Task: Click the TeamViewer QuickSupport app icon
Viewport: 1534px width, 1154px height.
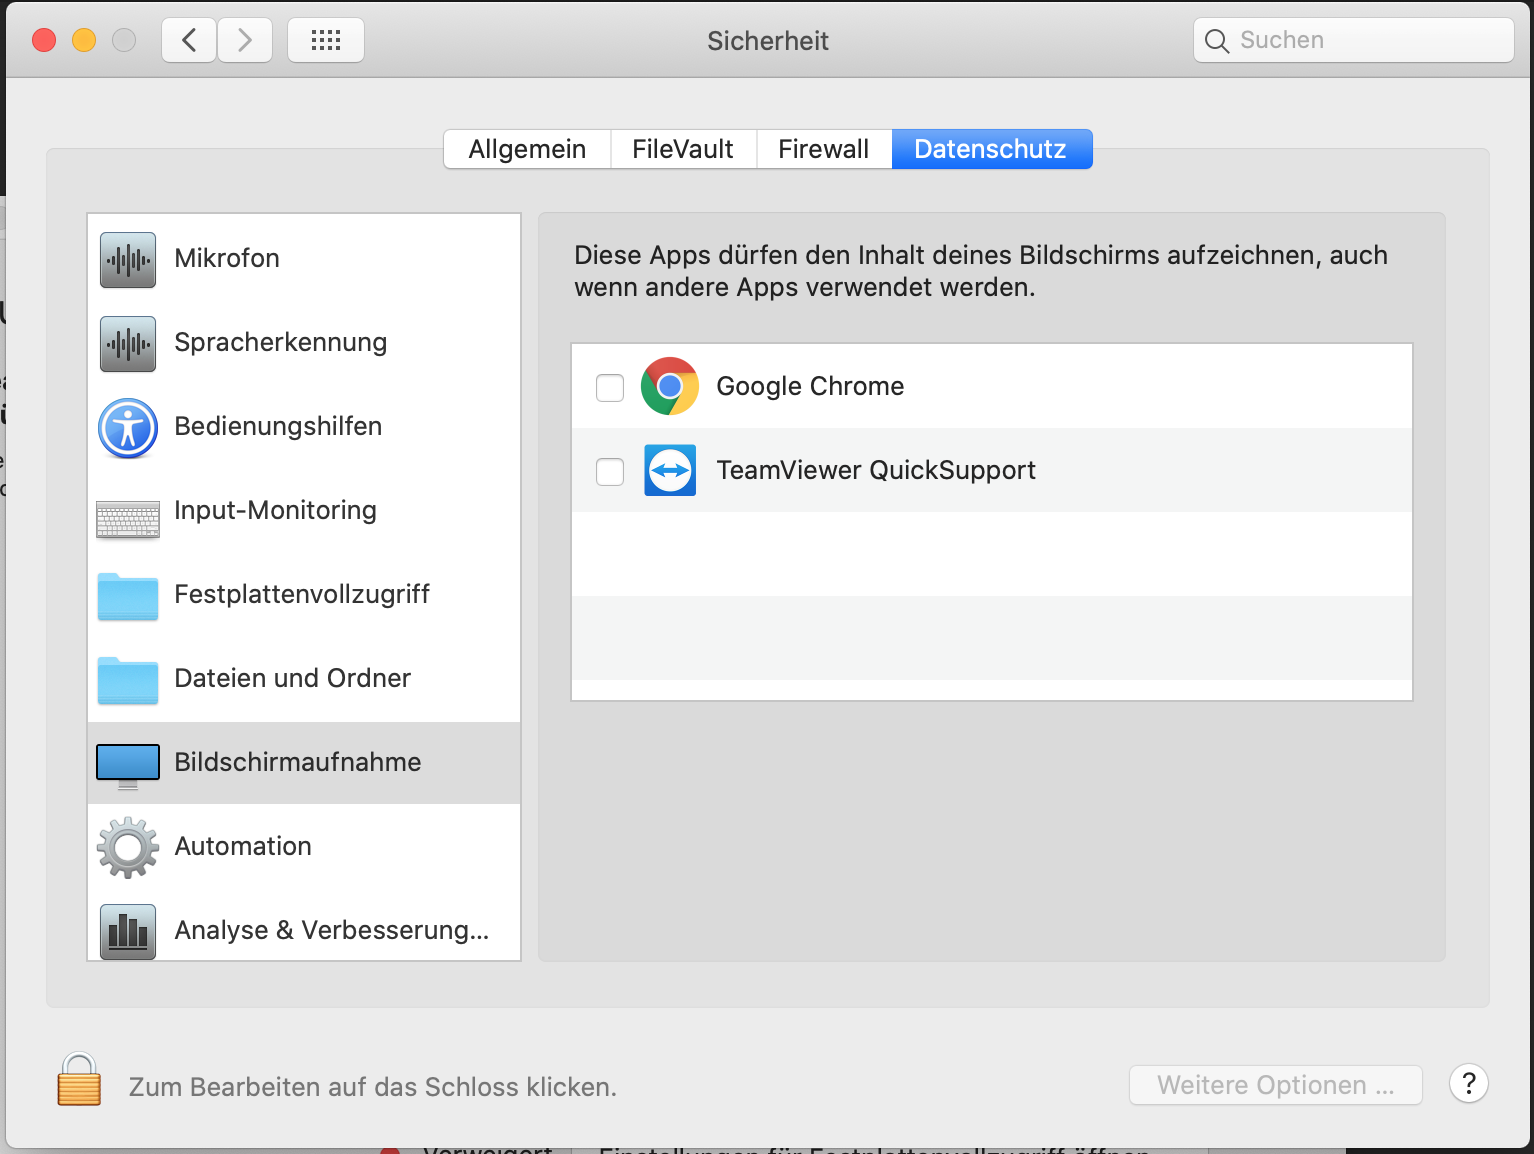Action: 669,470
